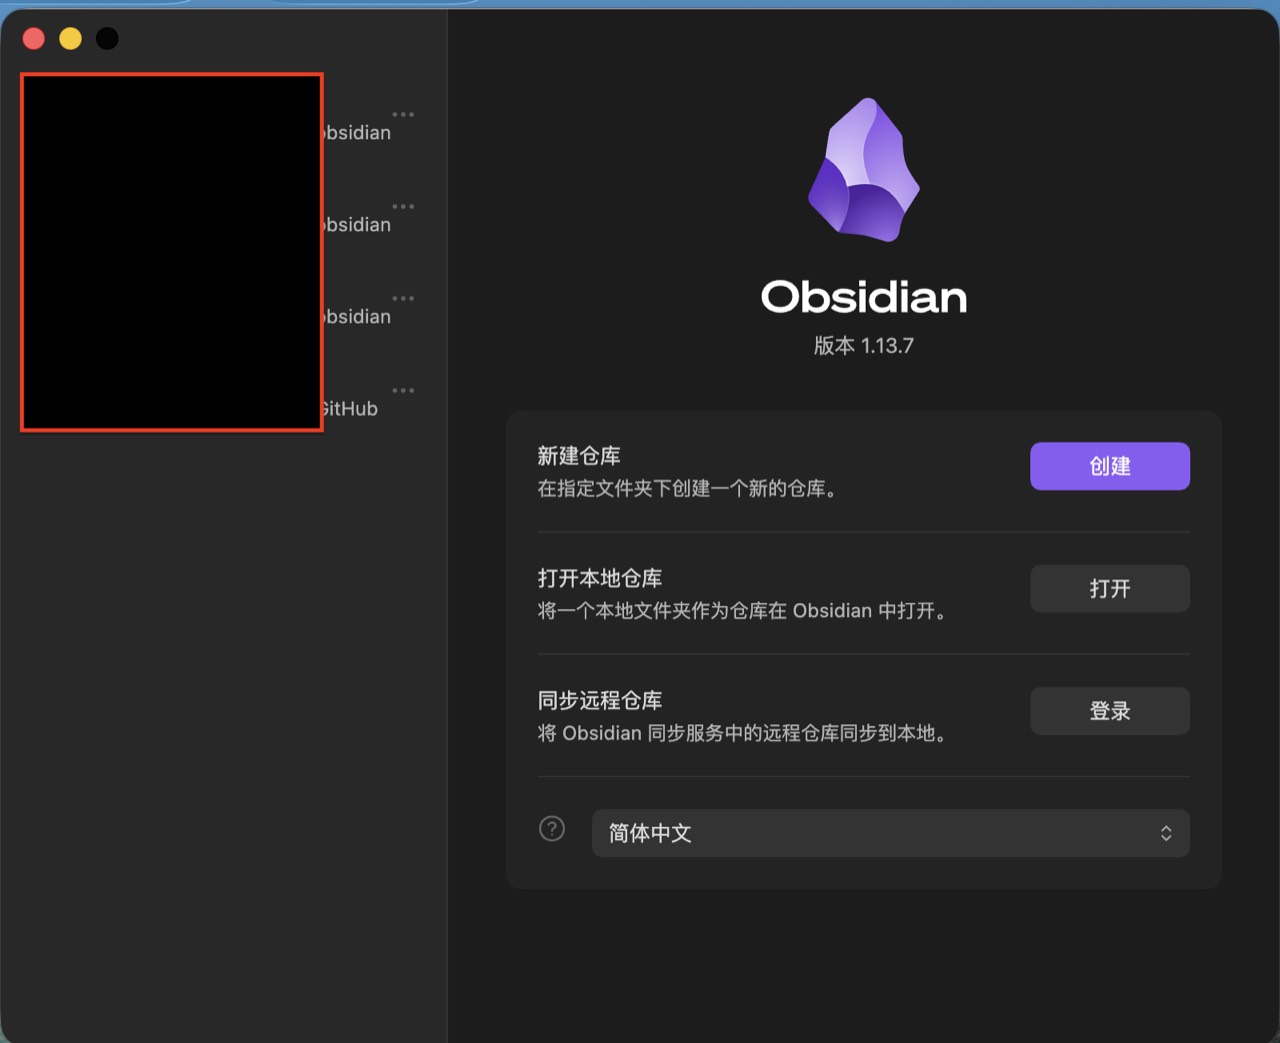Open the 简体中文 language dropdown
Viewport: 1280px width, 1043px height.
click(x=891, y=833)
